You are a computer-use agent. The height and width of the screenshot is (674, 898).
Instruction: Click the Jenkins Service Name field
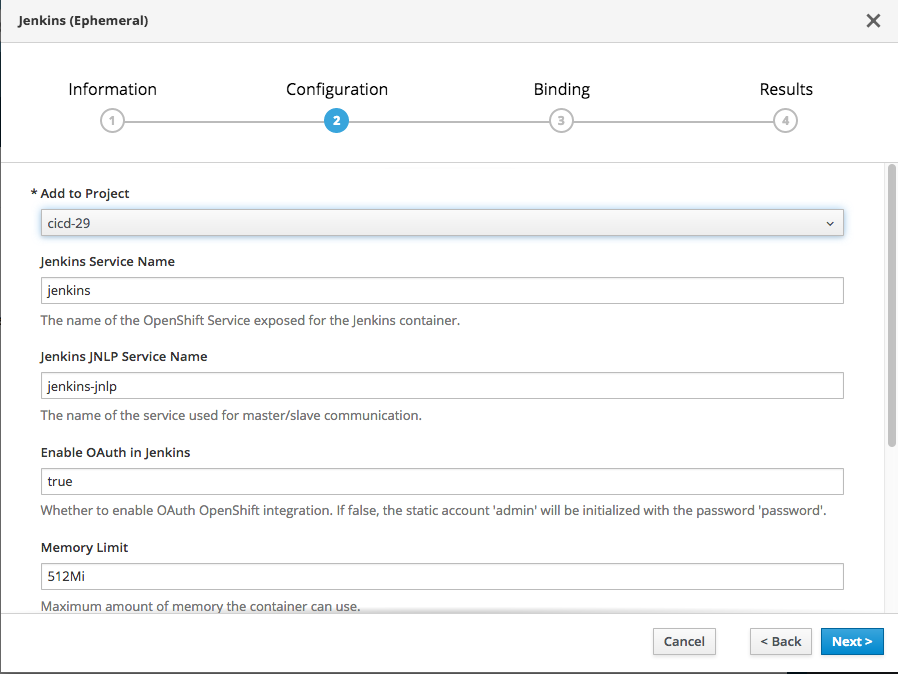point(442,290)
